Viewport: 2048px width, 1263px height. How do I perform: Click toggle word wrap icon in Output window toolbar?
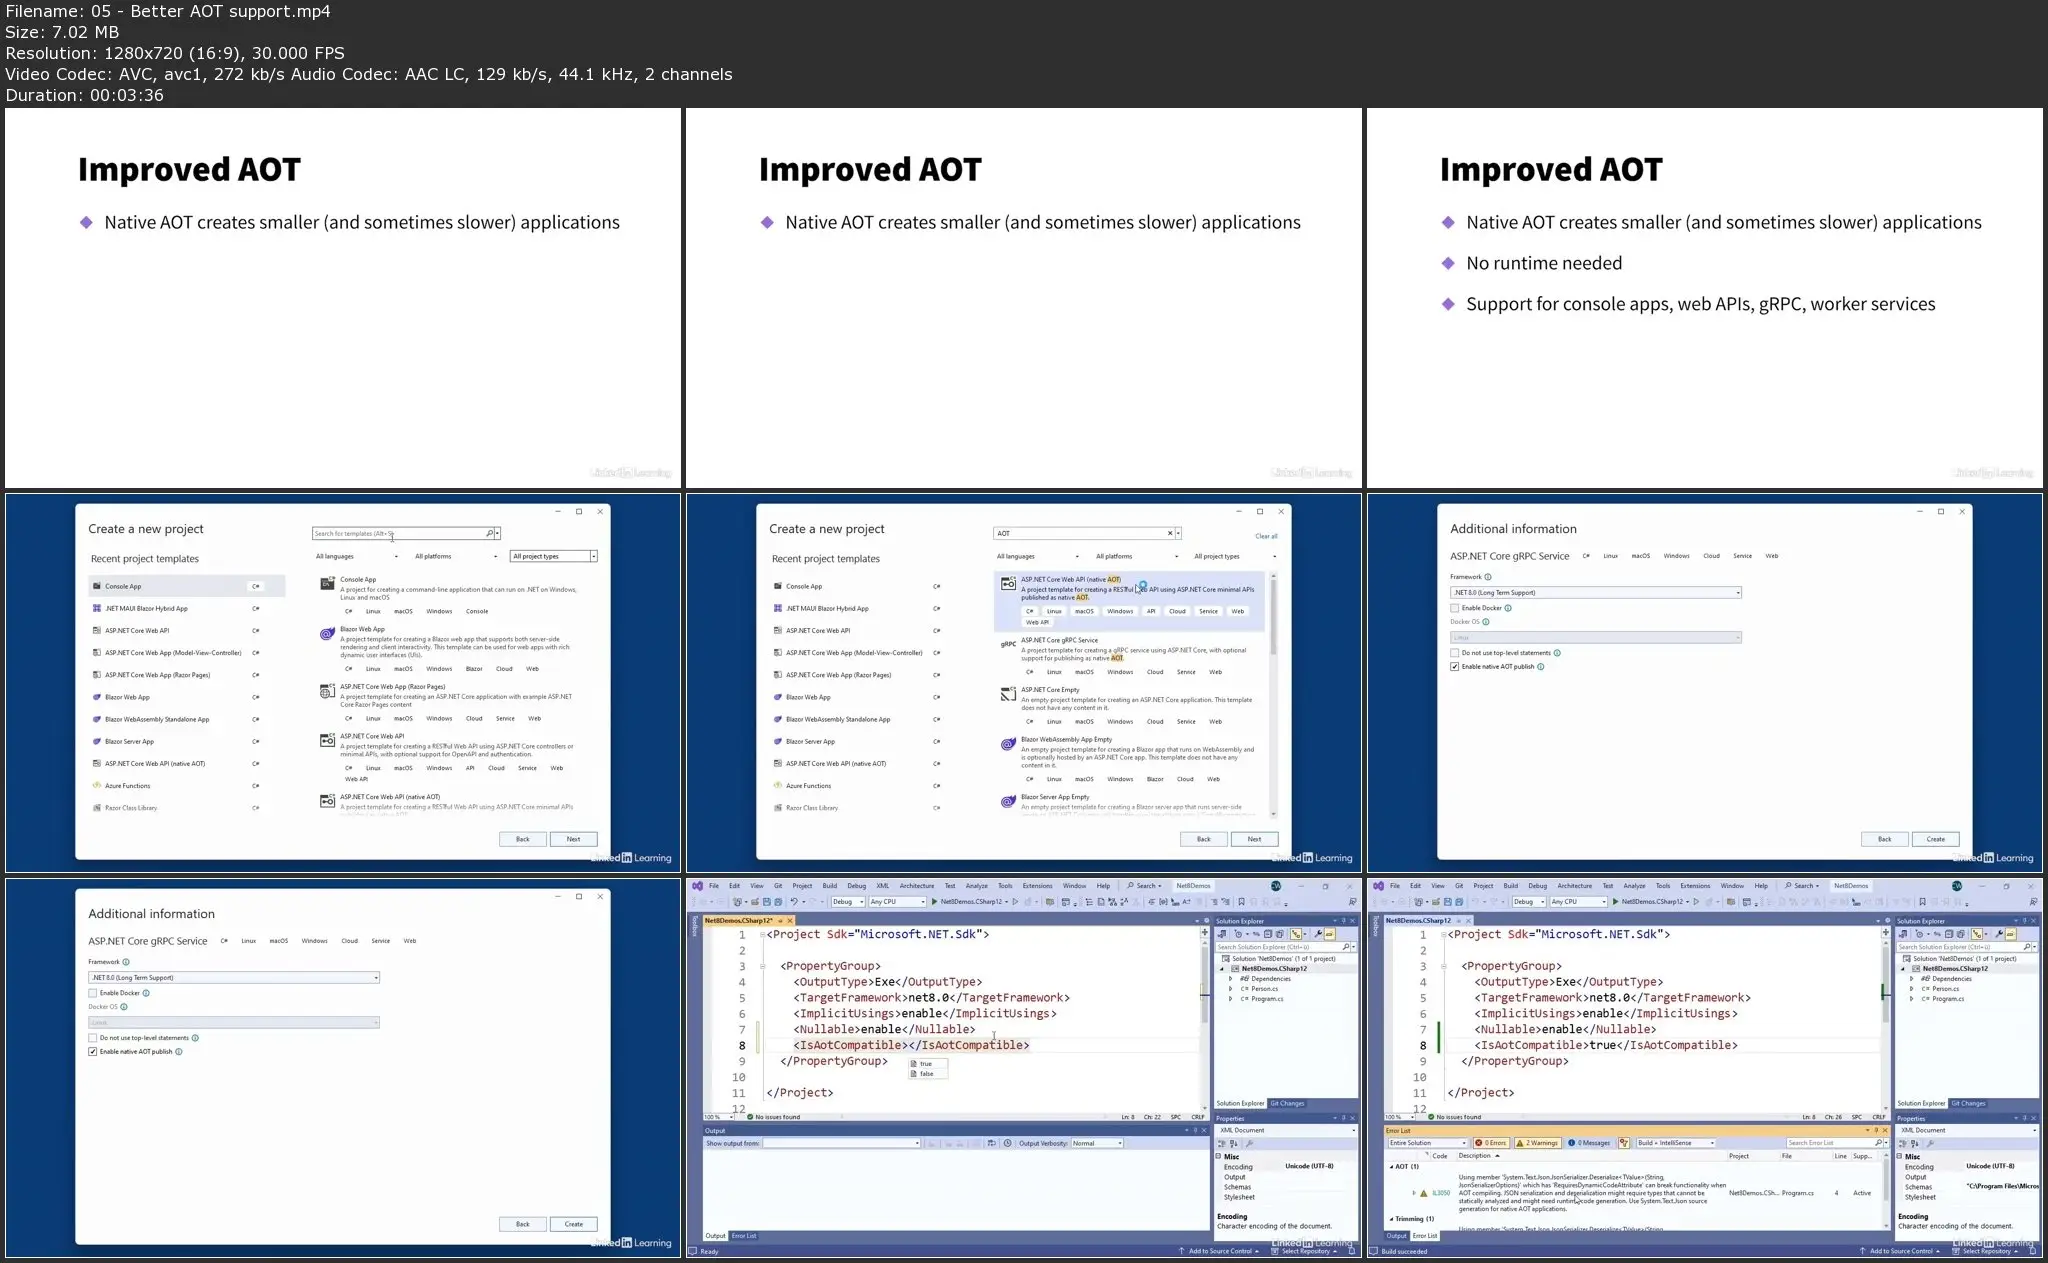tap(991, 1143)
